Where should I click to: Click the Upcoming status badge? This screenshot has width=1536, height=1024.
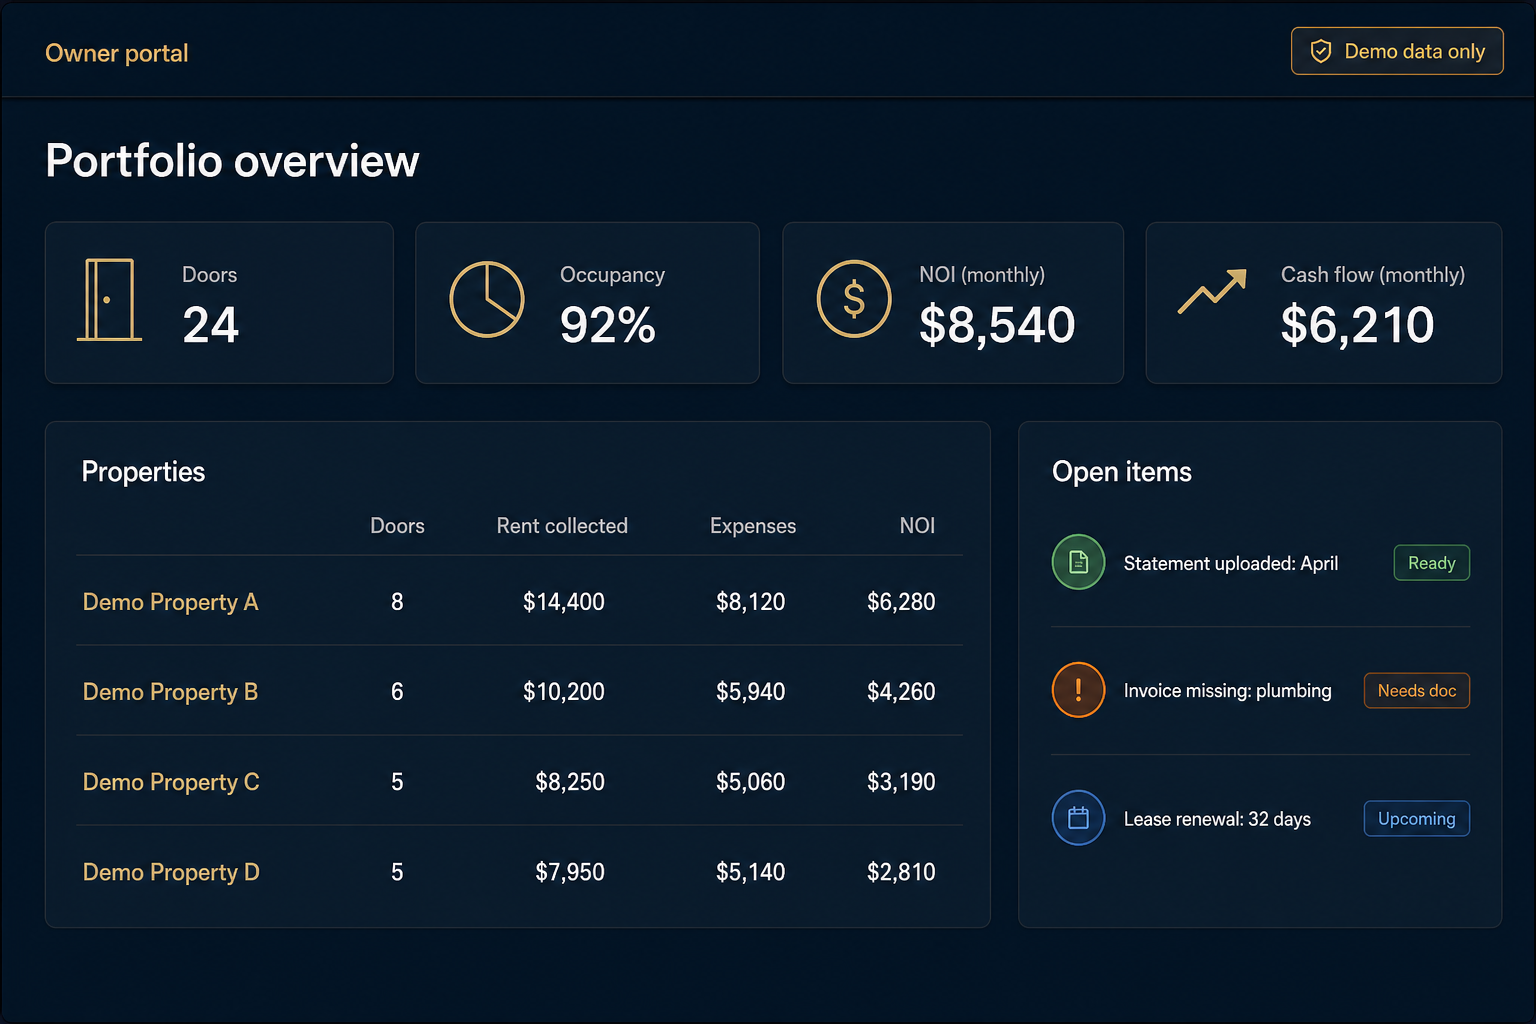coord(1417,819)
